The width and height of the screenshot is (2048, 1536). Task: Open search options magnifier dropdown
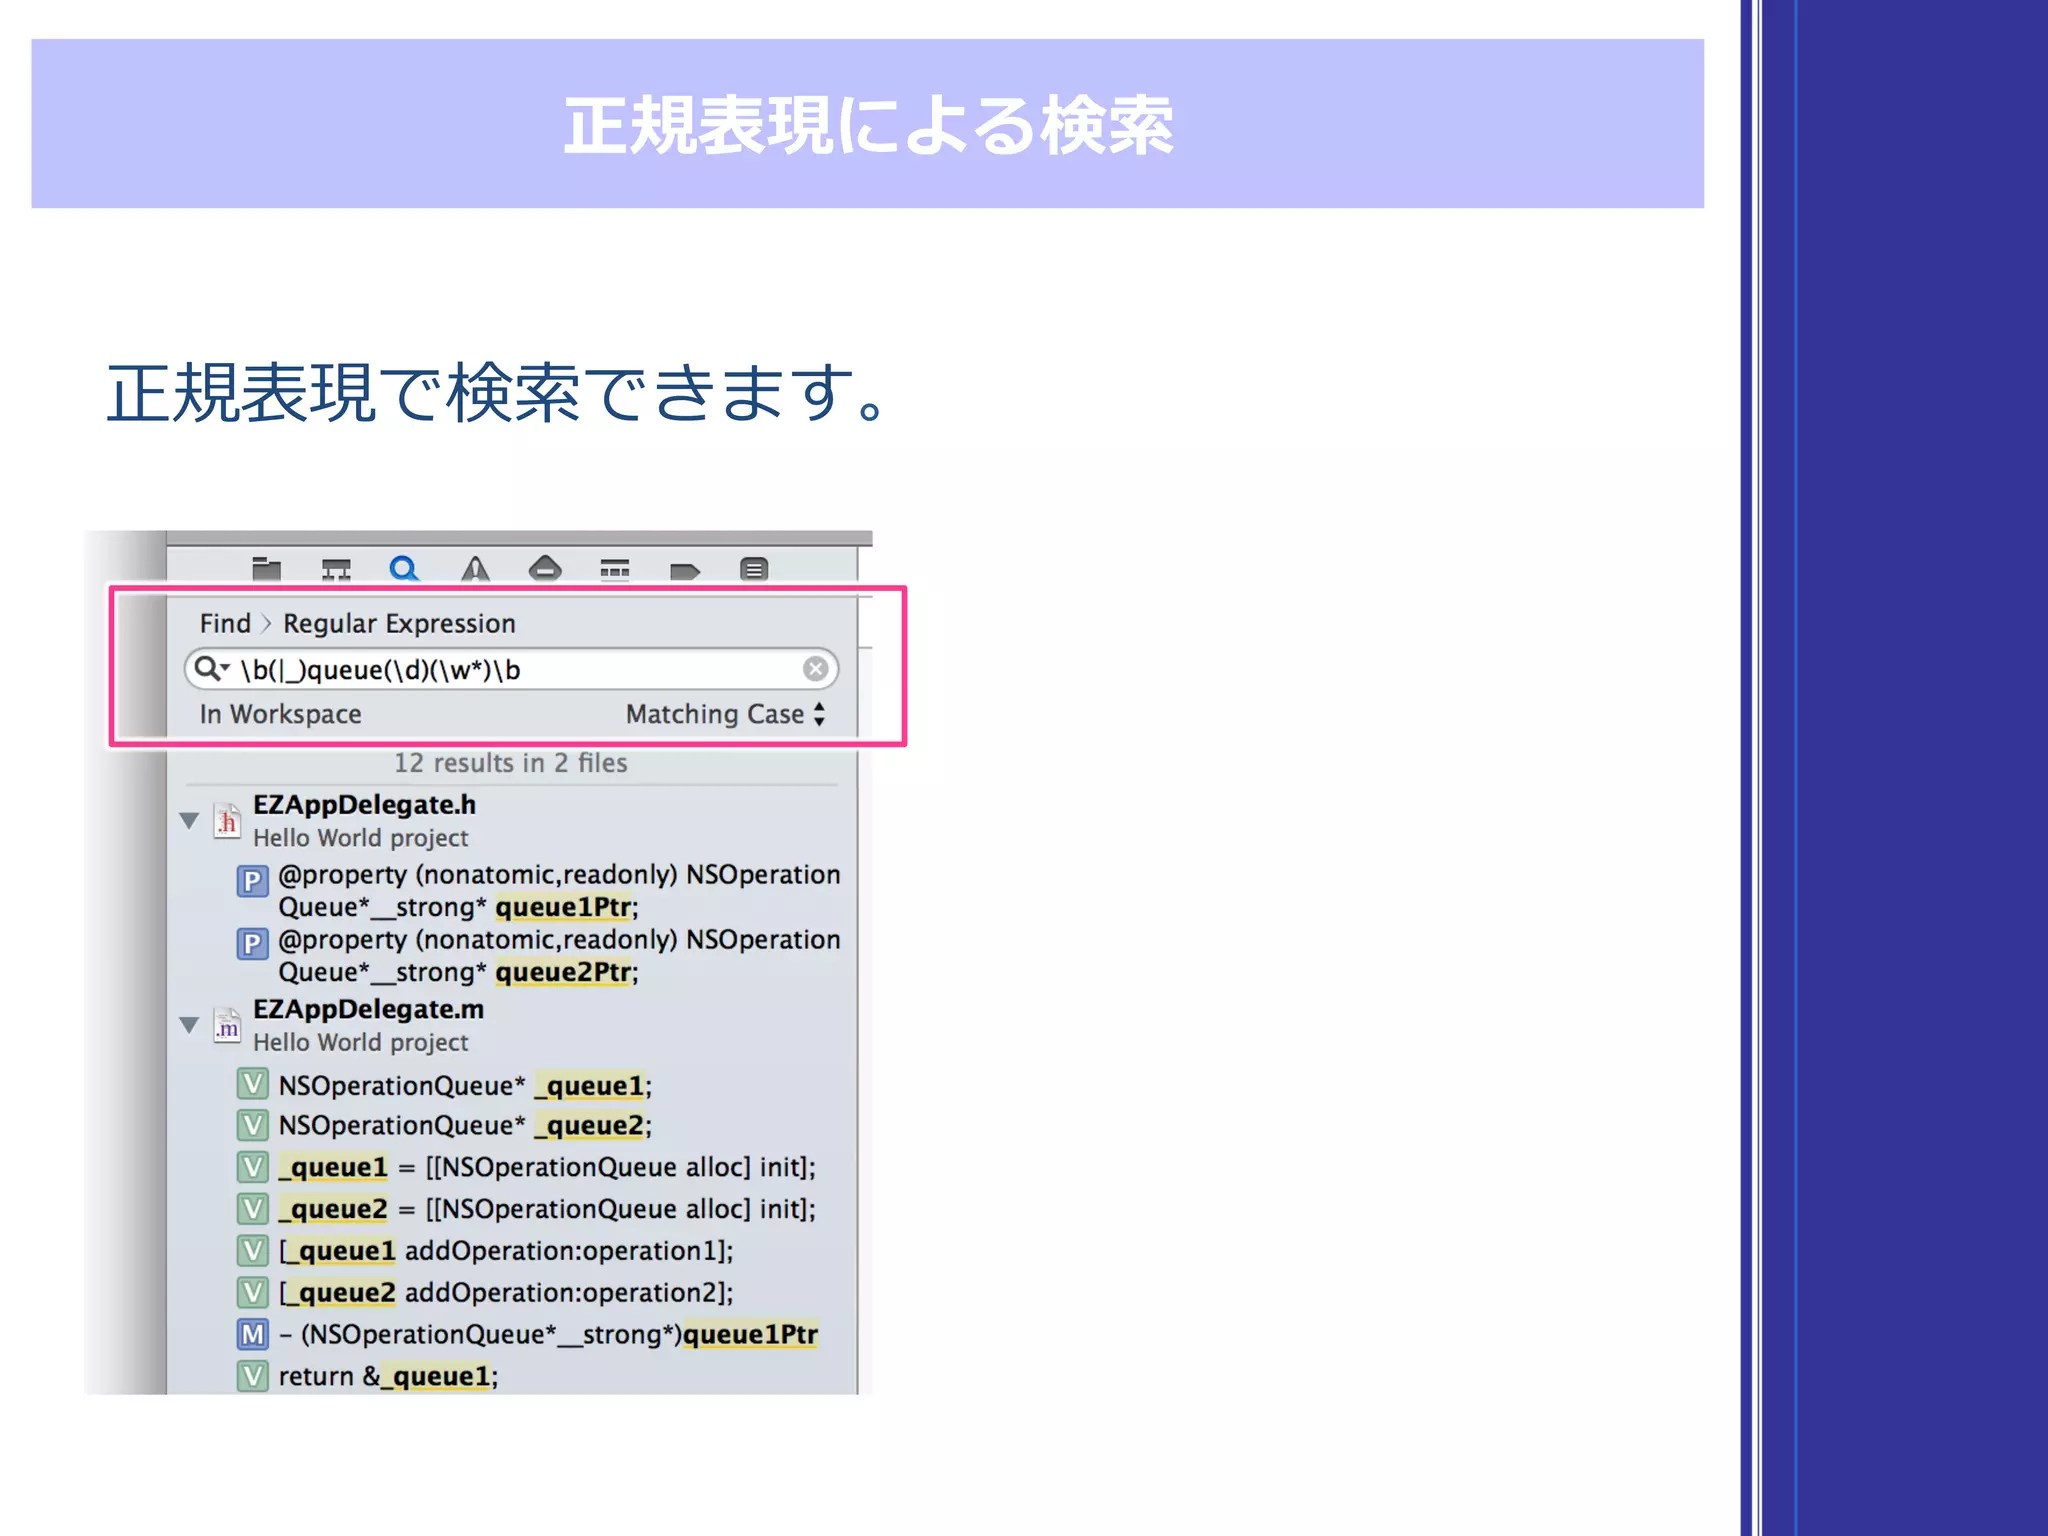[211, 668]
